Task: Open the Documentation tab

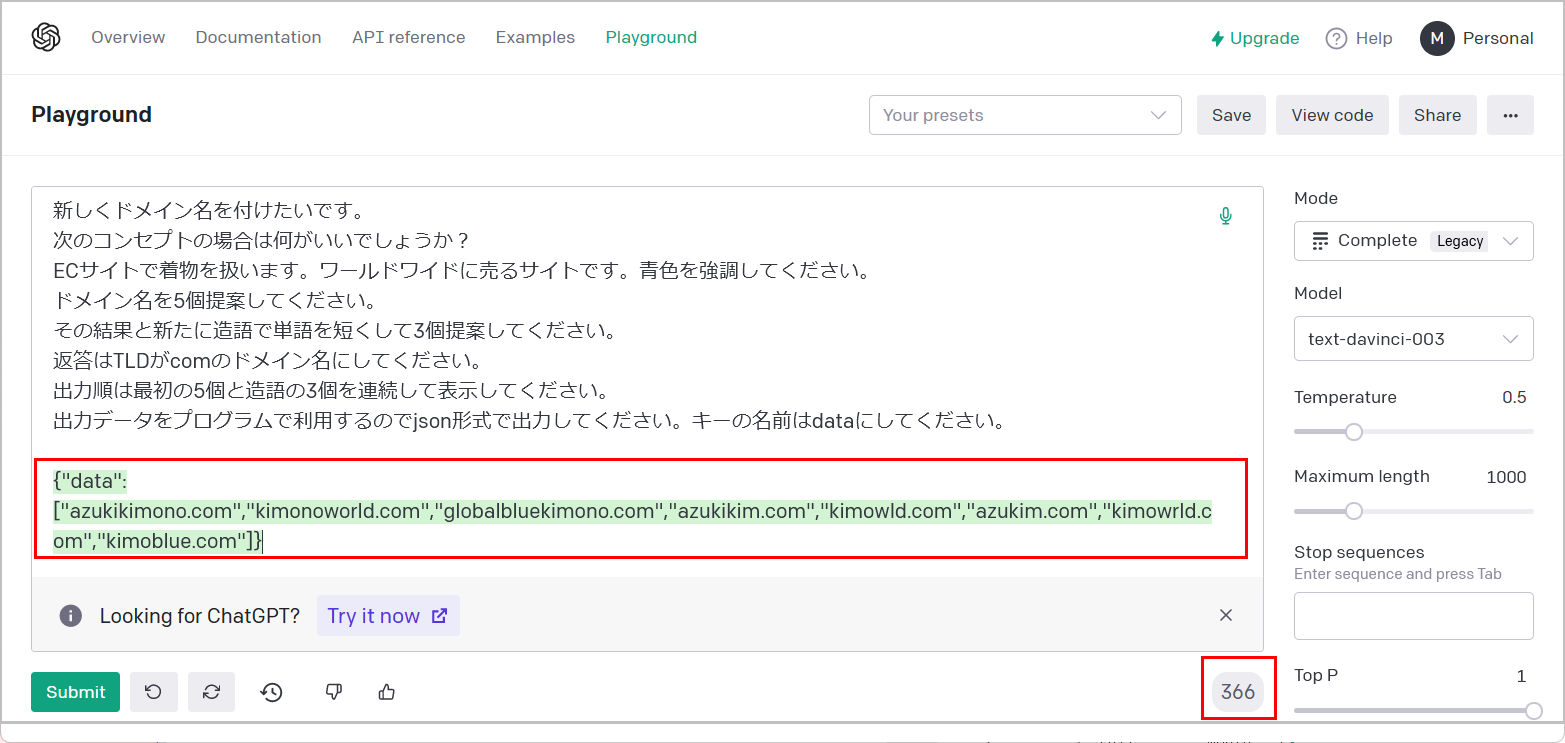Action: tap(258, 37)
